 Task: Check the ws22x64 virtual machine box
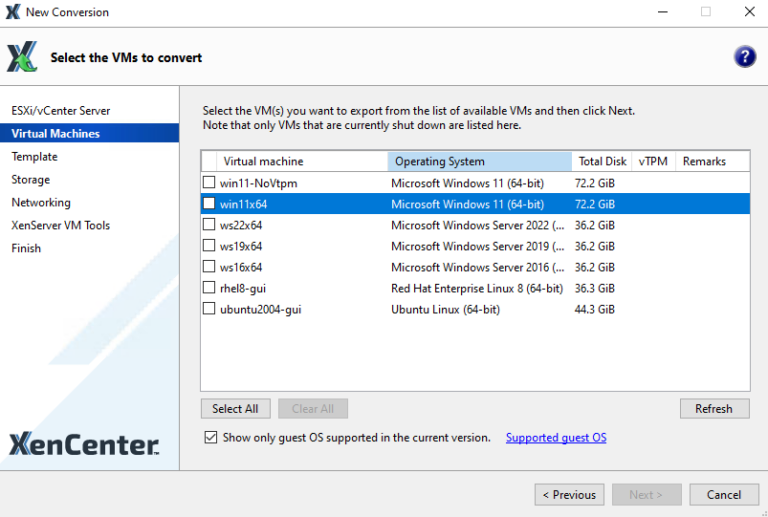coord(209,225)
